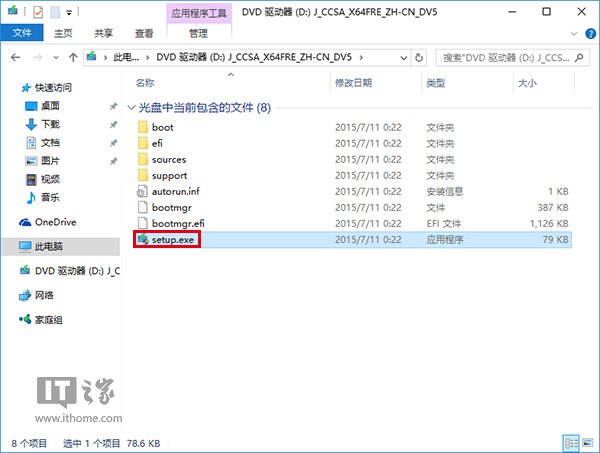600x453 pixels.
Task: Select 此电脑 (This PC) in navigation pane
Action: tap(50, 246)
